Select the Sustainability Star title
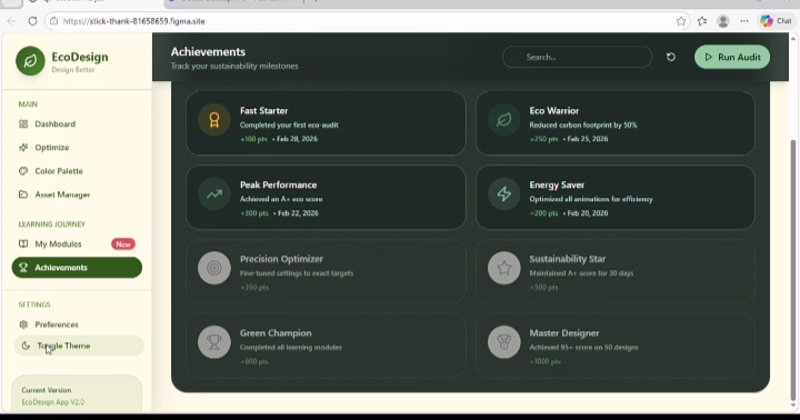Viewport: 800px width, 420px height. pyautogui.click(x=567, y=259)
